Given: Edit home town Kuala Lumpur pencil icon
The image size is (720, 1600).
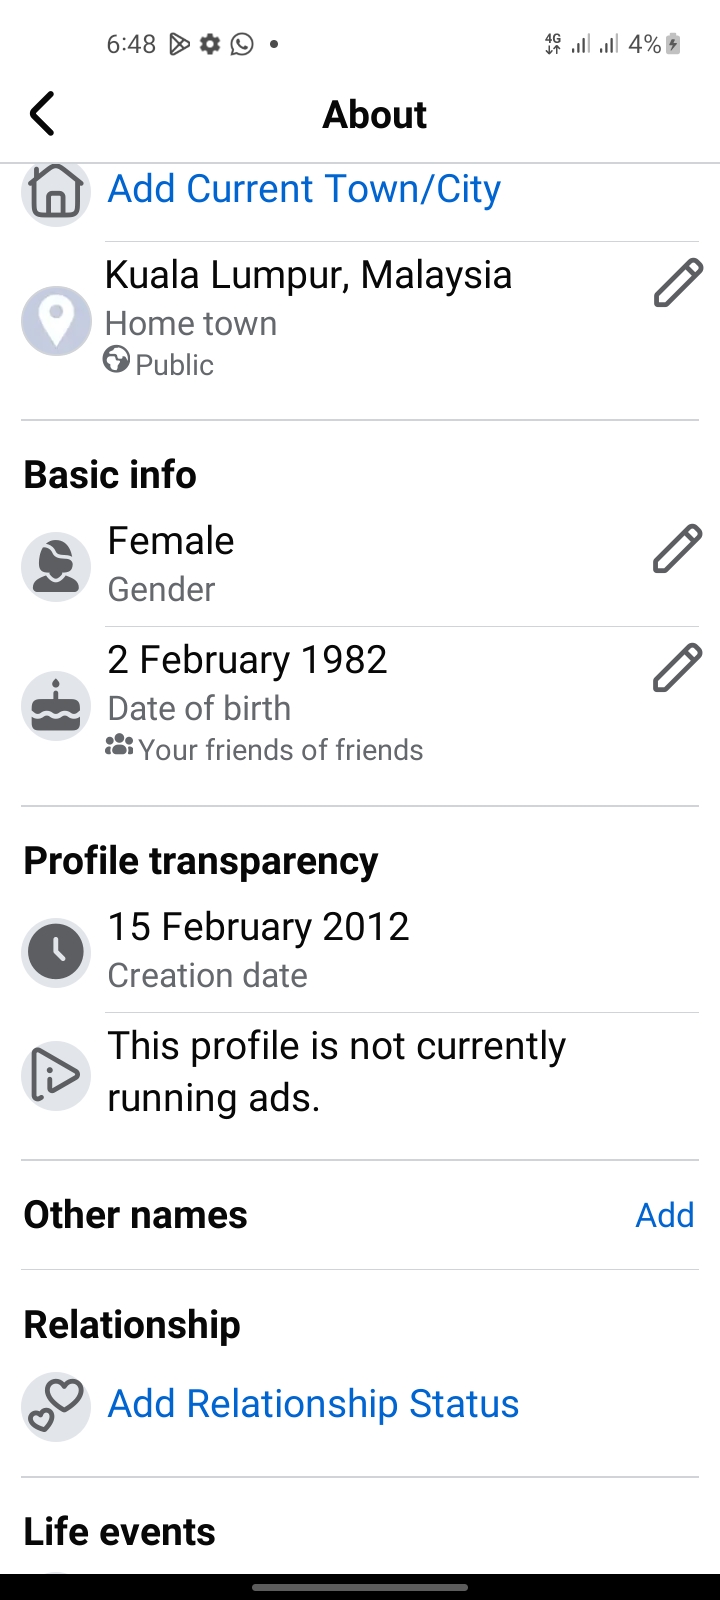Looking at the screenshot, I should click(678, 283).
